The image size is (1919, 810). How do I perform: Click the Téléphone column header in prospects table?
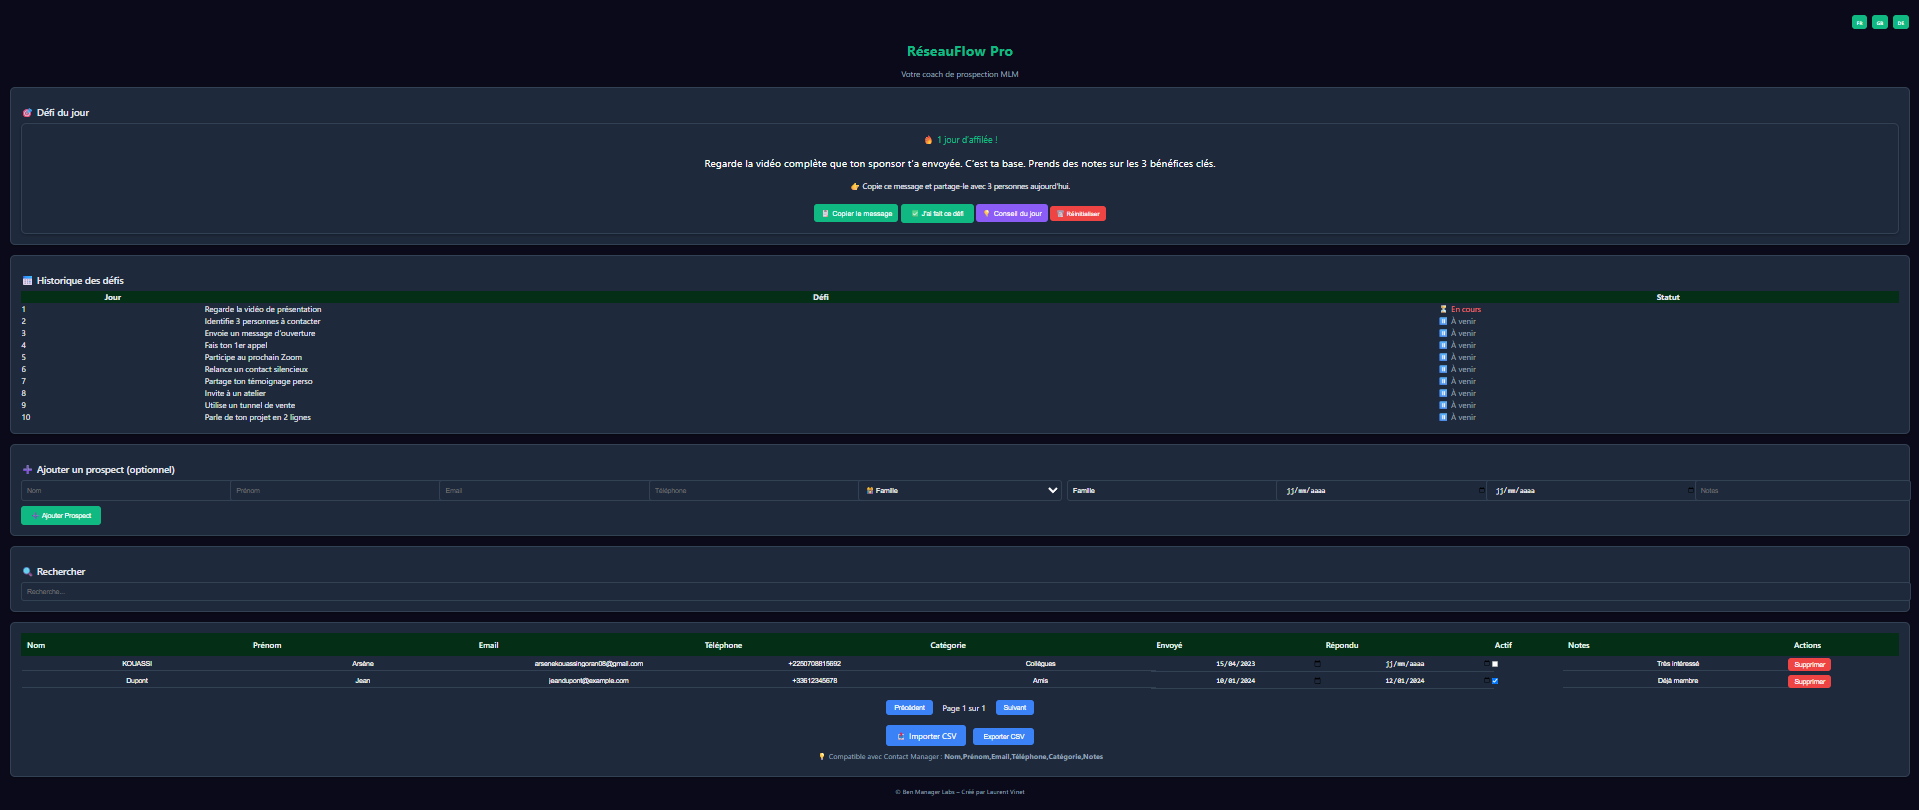[x=723, y=645]
